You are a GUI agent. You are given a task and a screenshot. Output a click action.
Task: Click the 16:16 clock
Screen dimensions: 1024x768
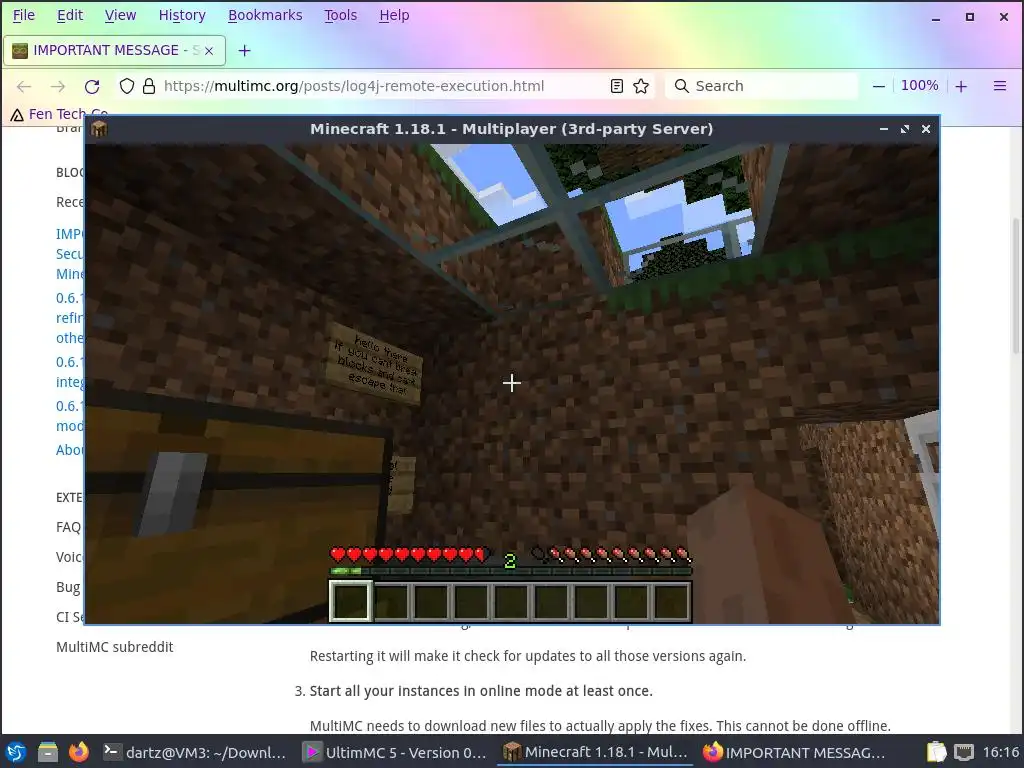click(x=1000, y=752)
